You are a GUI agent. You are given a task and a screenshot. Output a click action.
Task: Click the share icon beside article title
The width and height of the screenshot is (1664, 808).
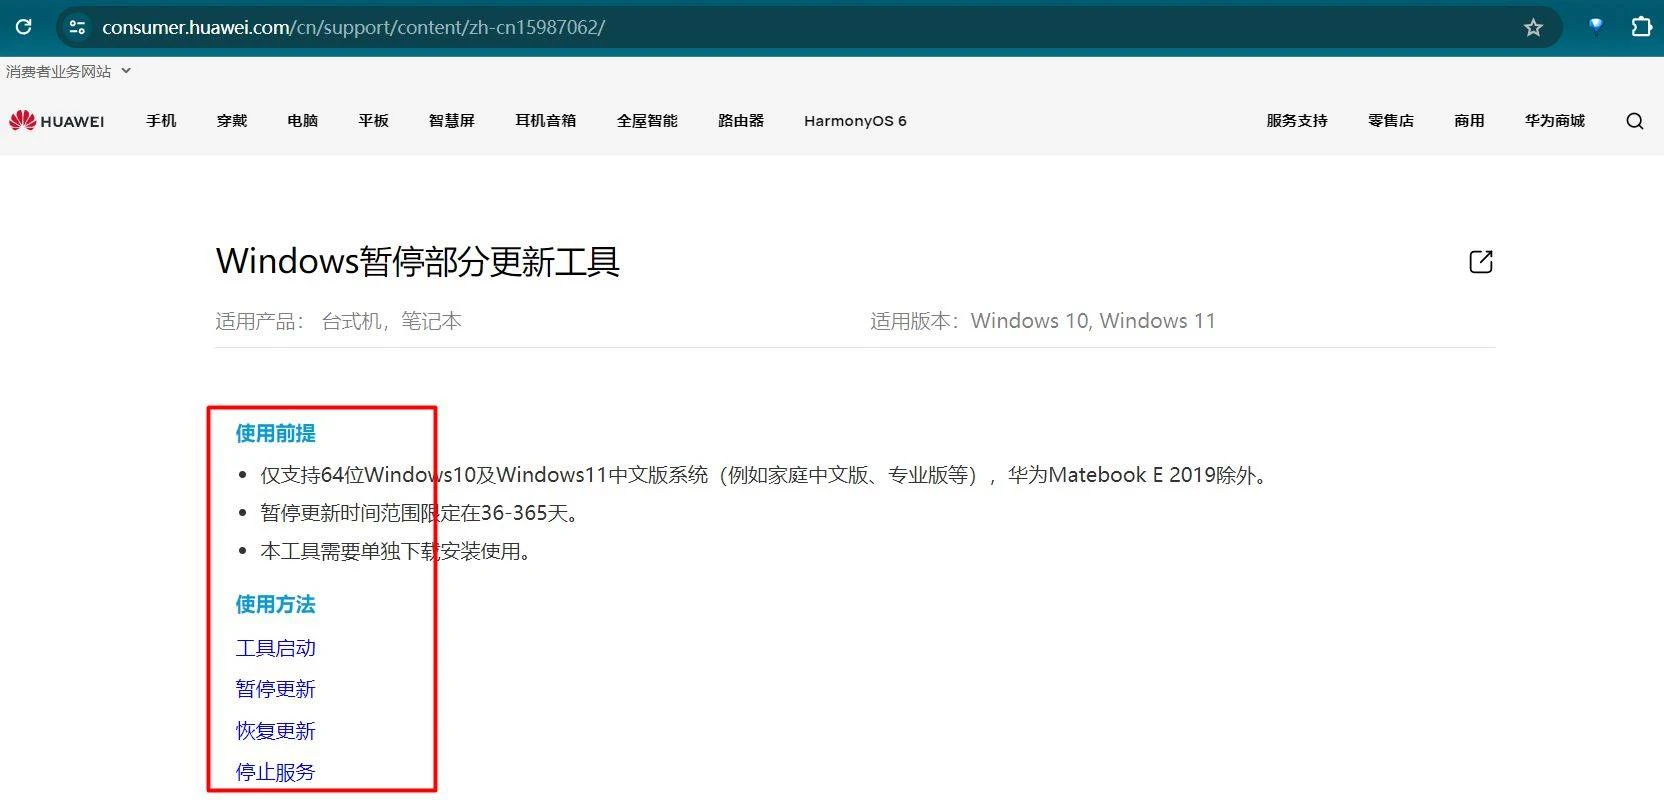pos(1480,262)
